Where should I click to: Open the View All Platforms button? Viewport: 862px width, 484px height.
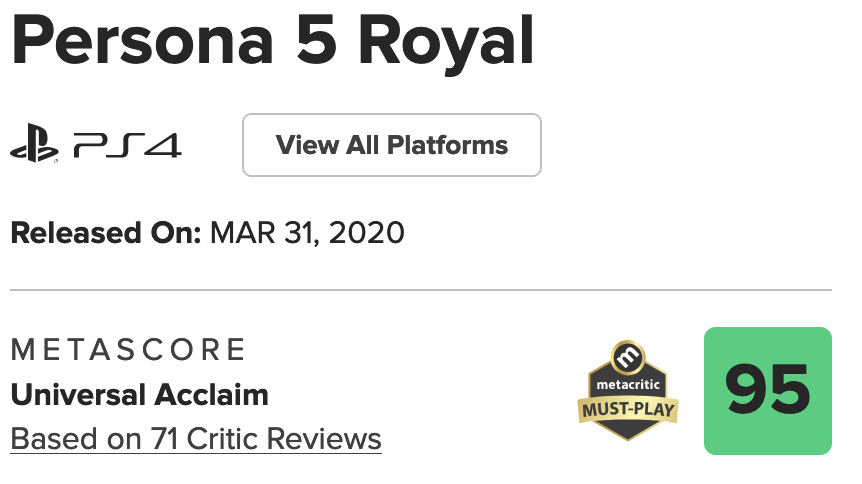click(391, 145)
